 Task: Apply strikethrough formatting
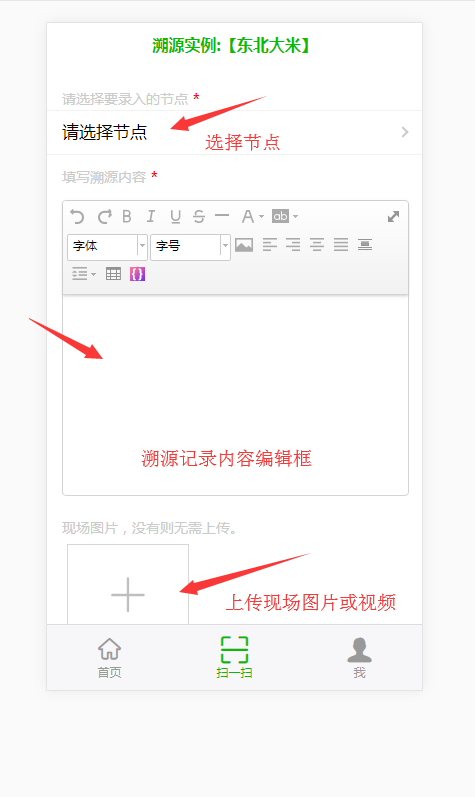[x=199, y=217]
